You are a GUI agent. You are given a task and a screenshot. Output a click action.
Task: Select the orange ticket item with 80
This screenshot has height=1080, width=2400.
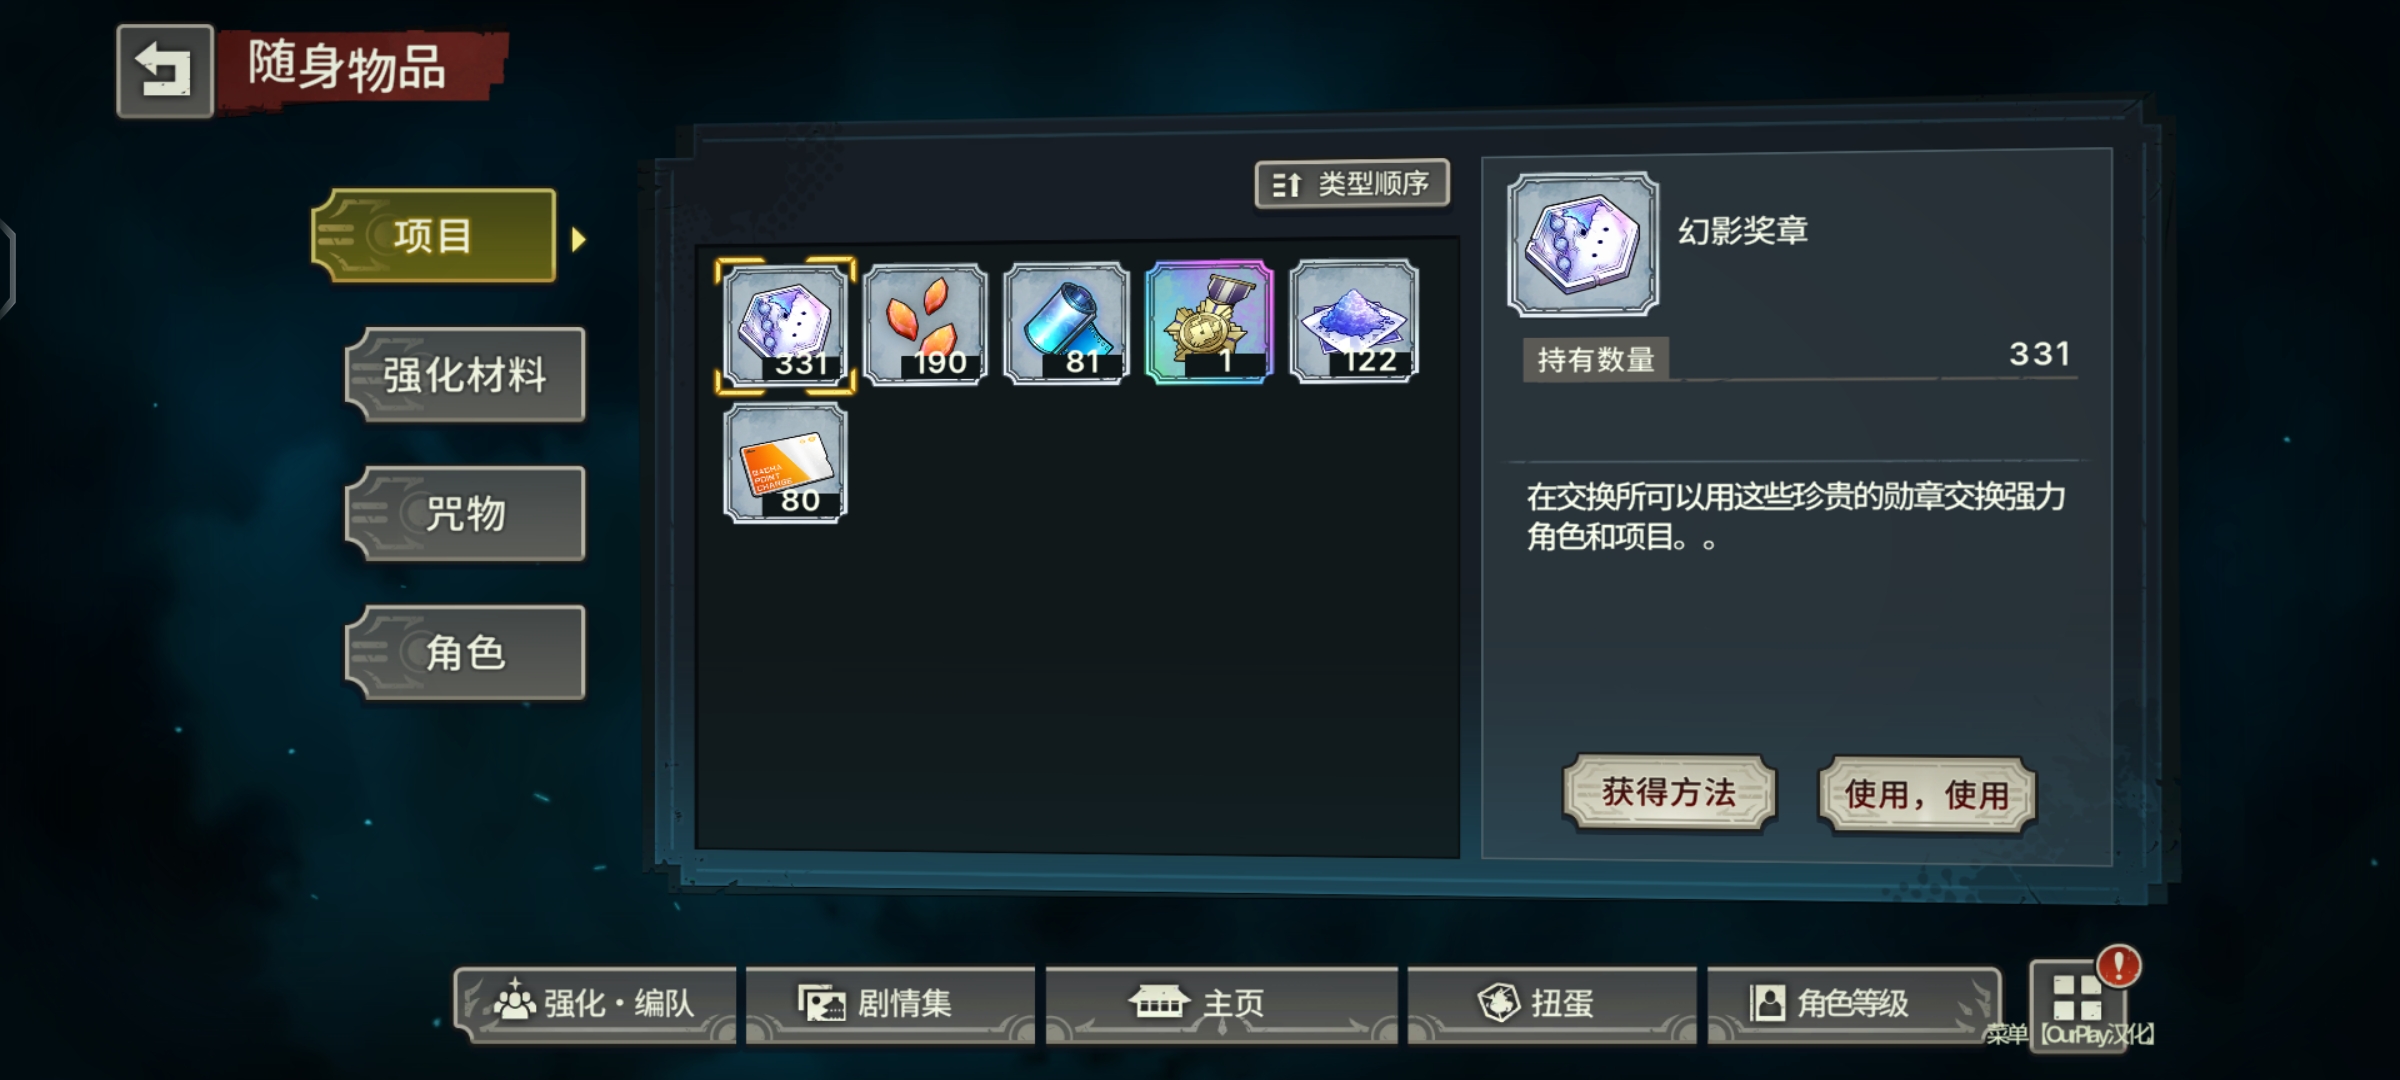pos(786,464)
